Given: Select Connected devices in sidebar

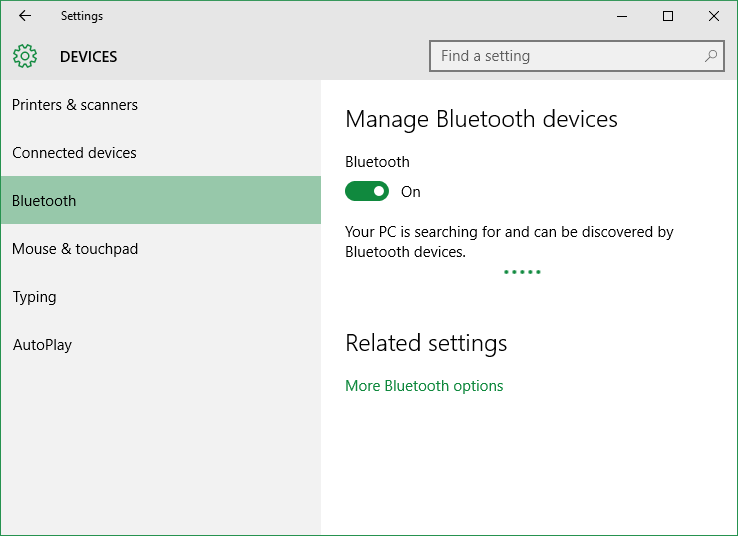Looking at the screenshot, I should pyautogui.click(x=161, y=152).
